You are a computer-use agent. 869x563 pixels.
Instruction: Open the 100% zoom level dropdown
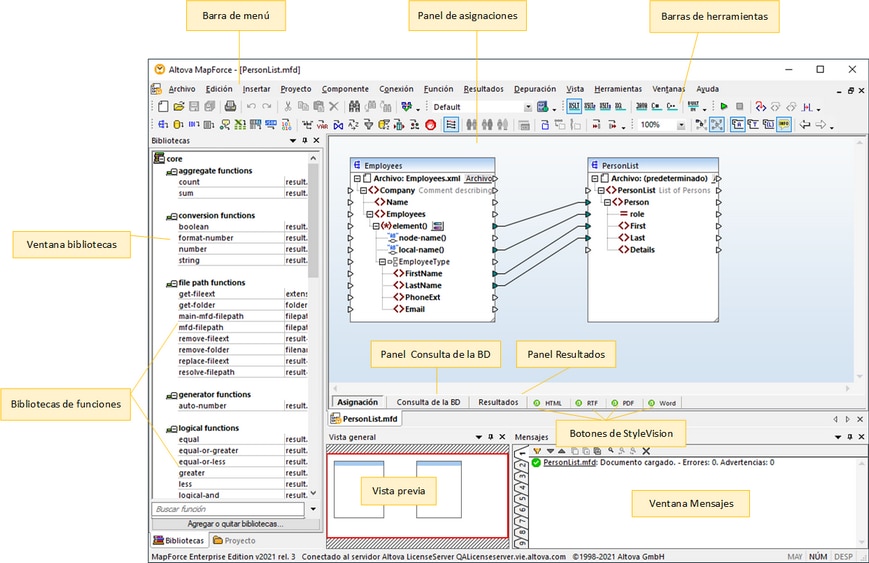[x=681, y=125]
